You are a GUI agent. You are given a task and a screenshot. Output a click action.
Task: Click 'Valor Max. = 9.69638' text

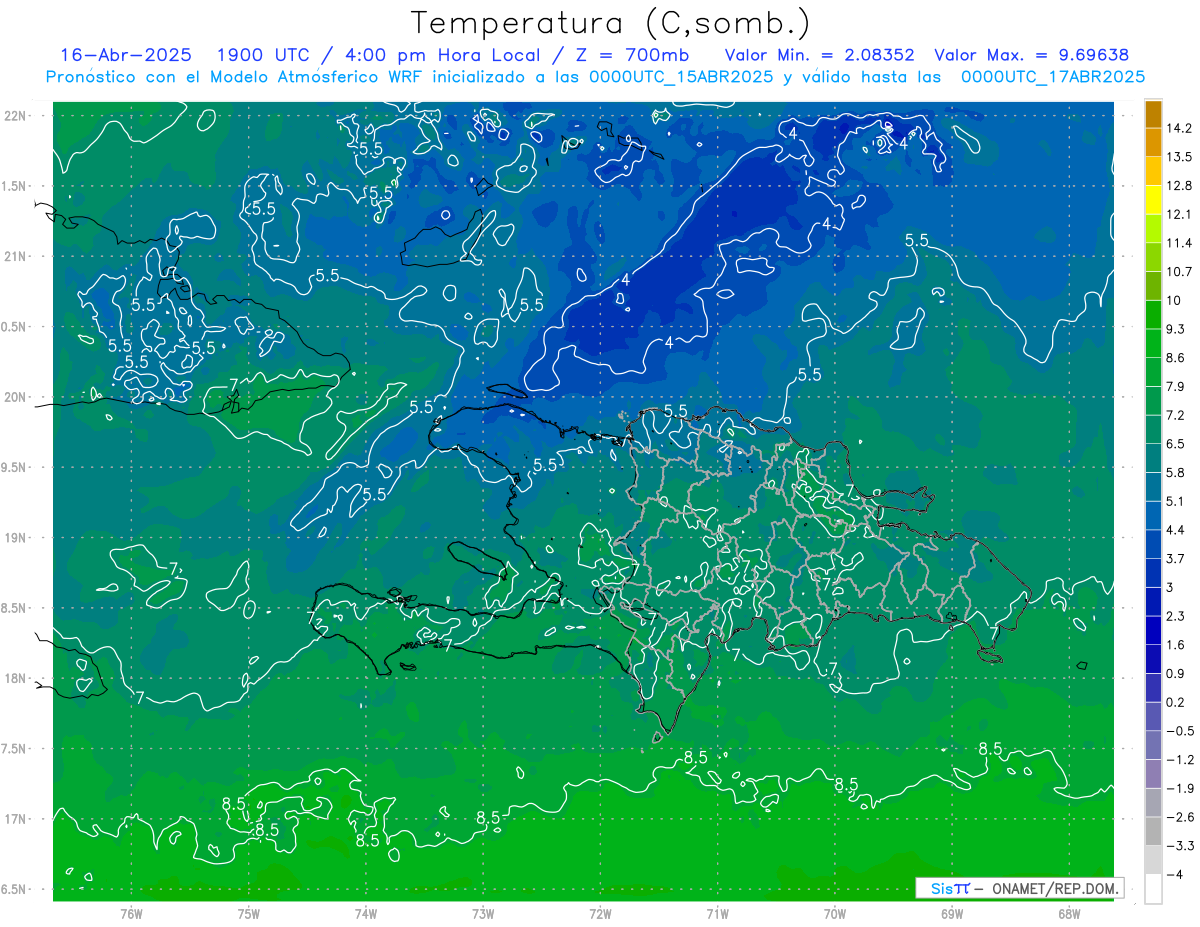point(1032,55)
